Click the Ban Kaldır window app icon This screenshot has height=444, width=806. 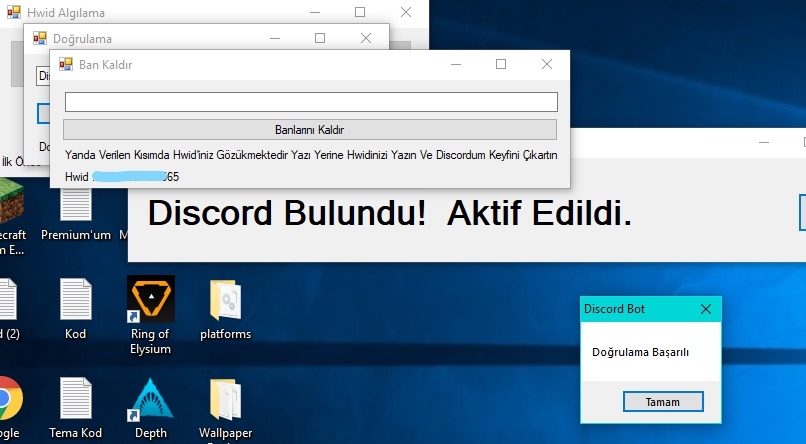click(x=66, y=64)
